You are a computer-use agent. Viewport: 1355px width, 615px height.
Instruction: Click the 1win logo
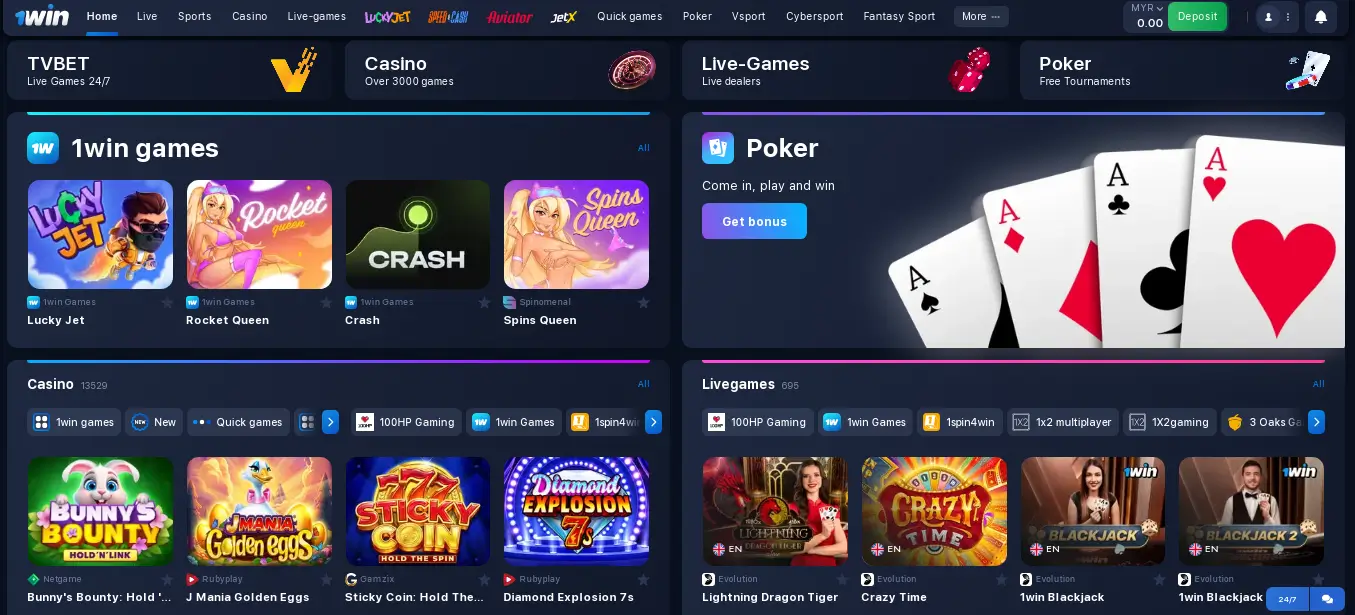[41, 17]
